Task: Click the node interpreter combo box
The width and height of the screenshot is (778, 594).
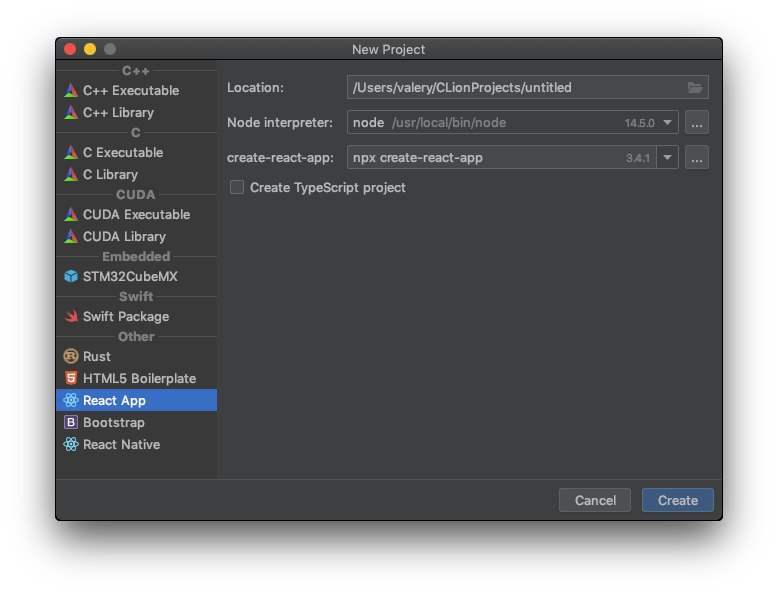Action: tap(513, 123)
